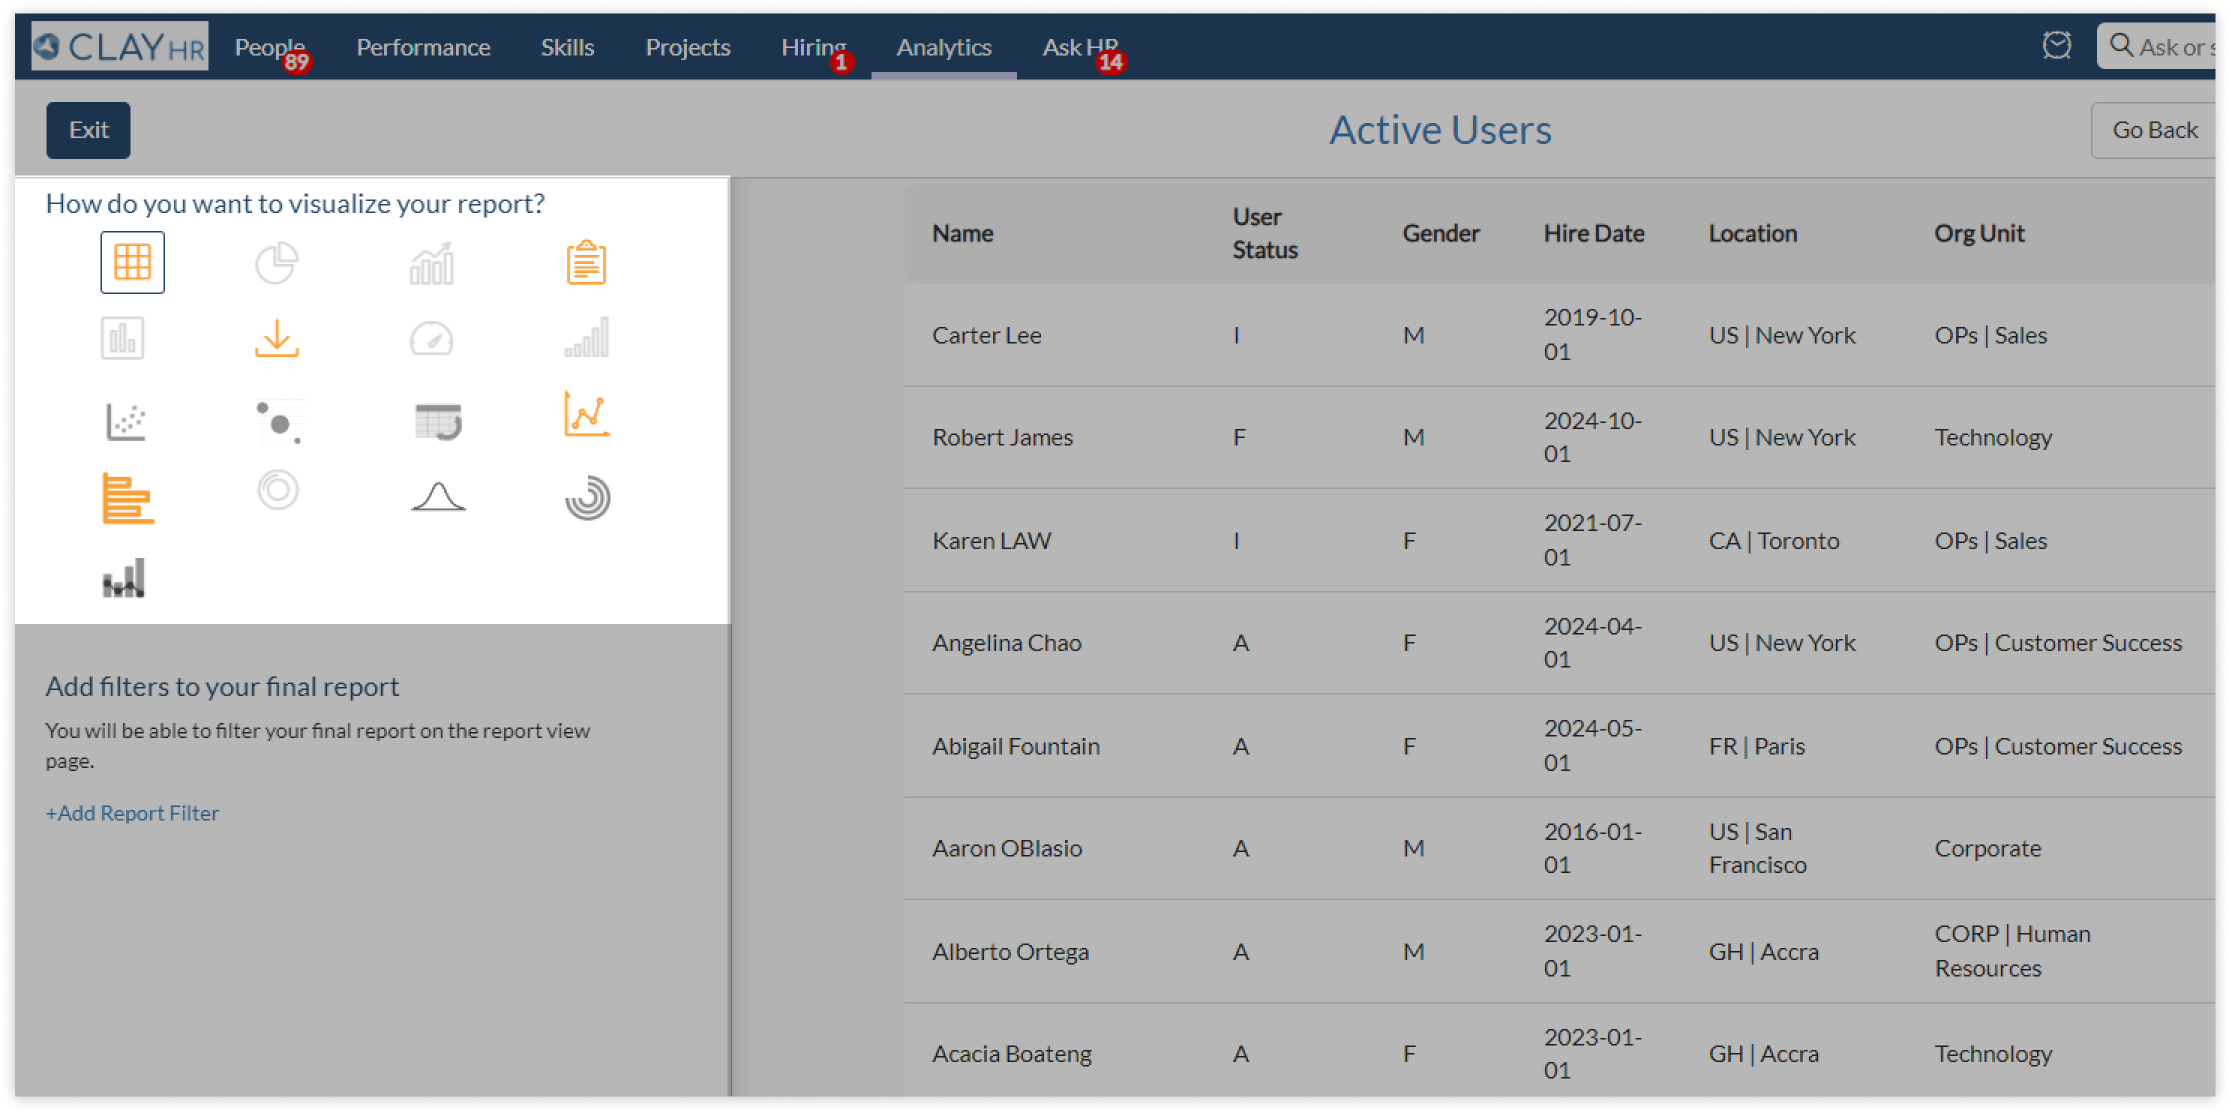
Task: Pick the scatter plot visualization
Action: (x=126, y=421)
